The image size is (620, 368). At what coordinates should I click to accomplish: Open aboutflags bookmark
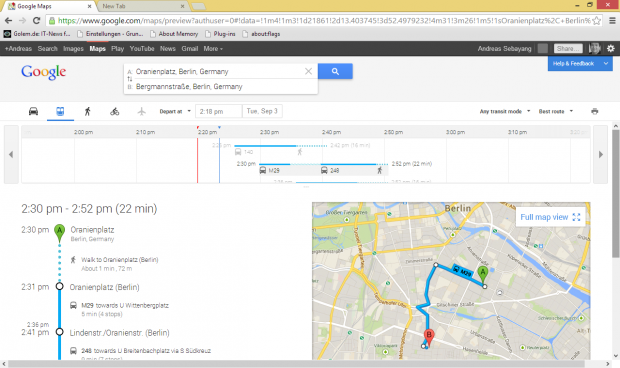click(x=261, y=34)
